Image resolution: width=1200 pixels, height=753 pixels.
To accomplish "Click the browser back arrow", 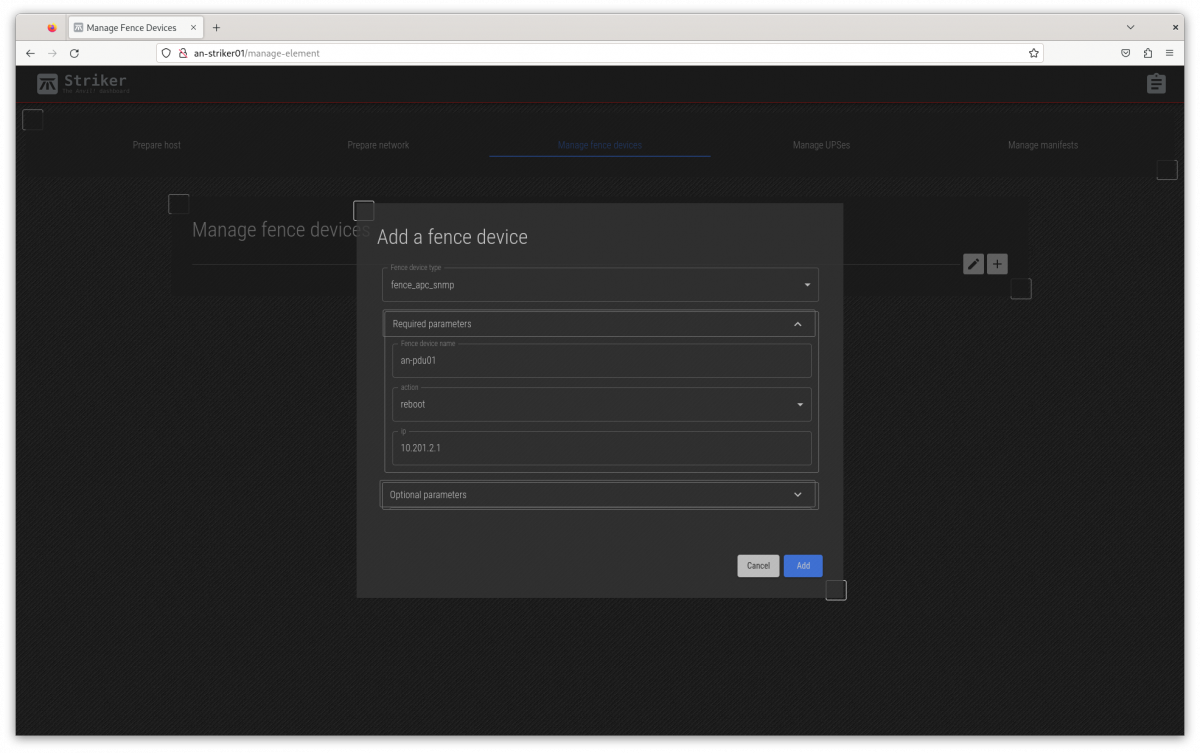I will tap(30, 53).
